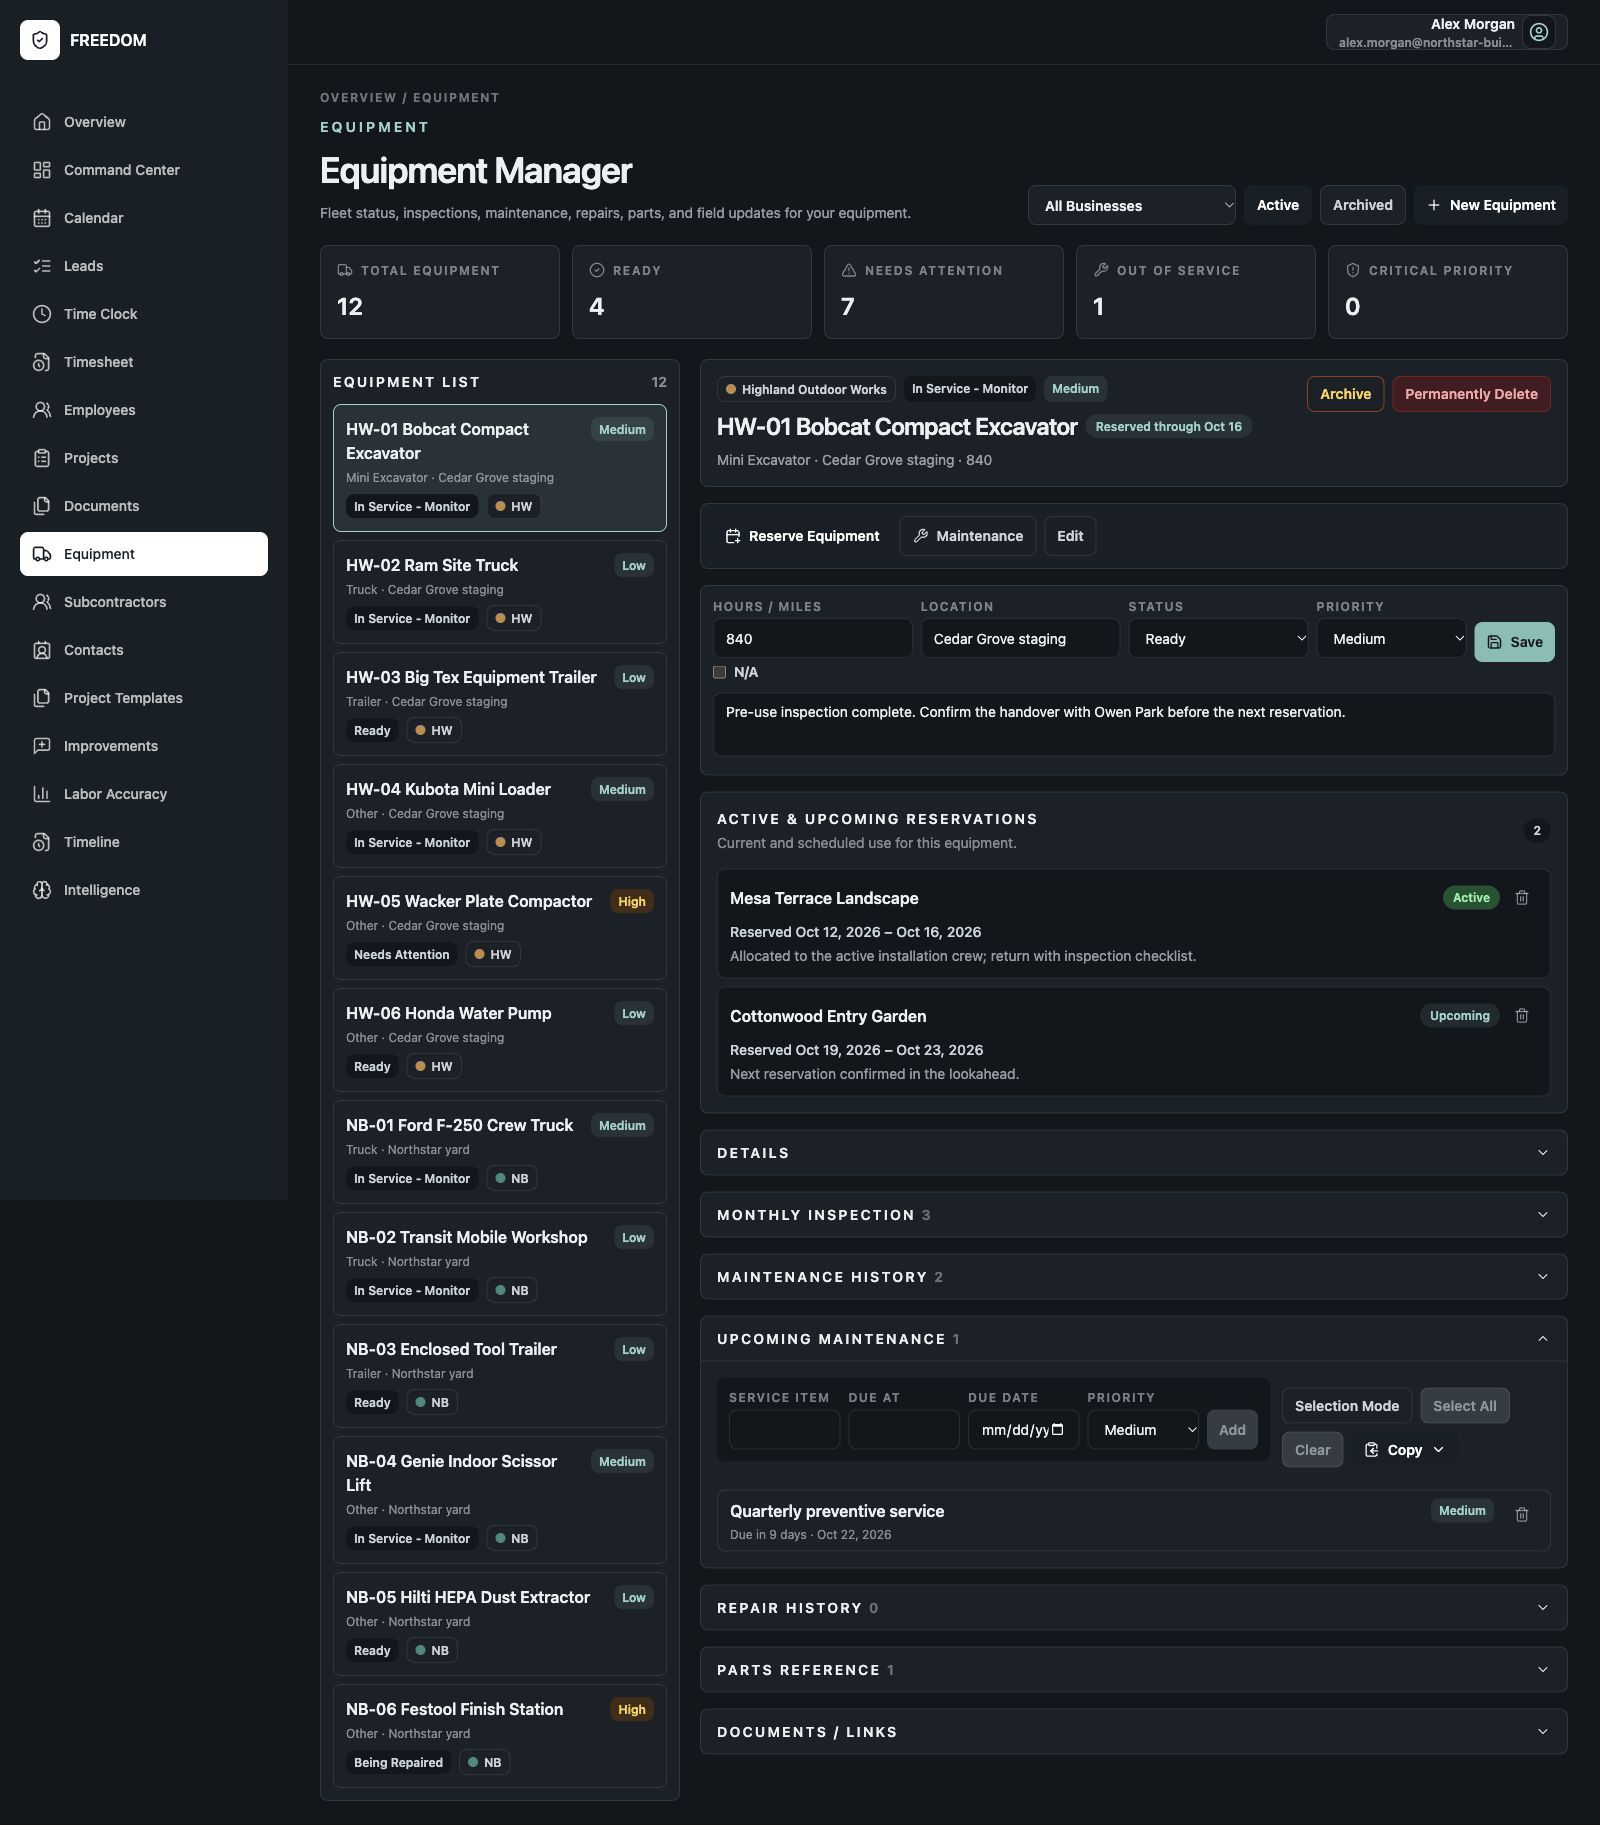Image resolution: width=1600 pixels, height=1825 pixels.
Task: Open Project Templates in the sidebar
Action: [144, 698]
